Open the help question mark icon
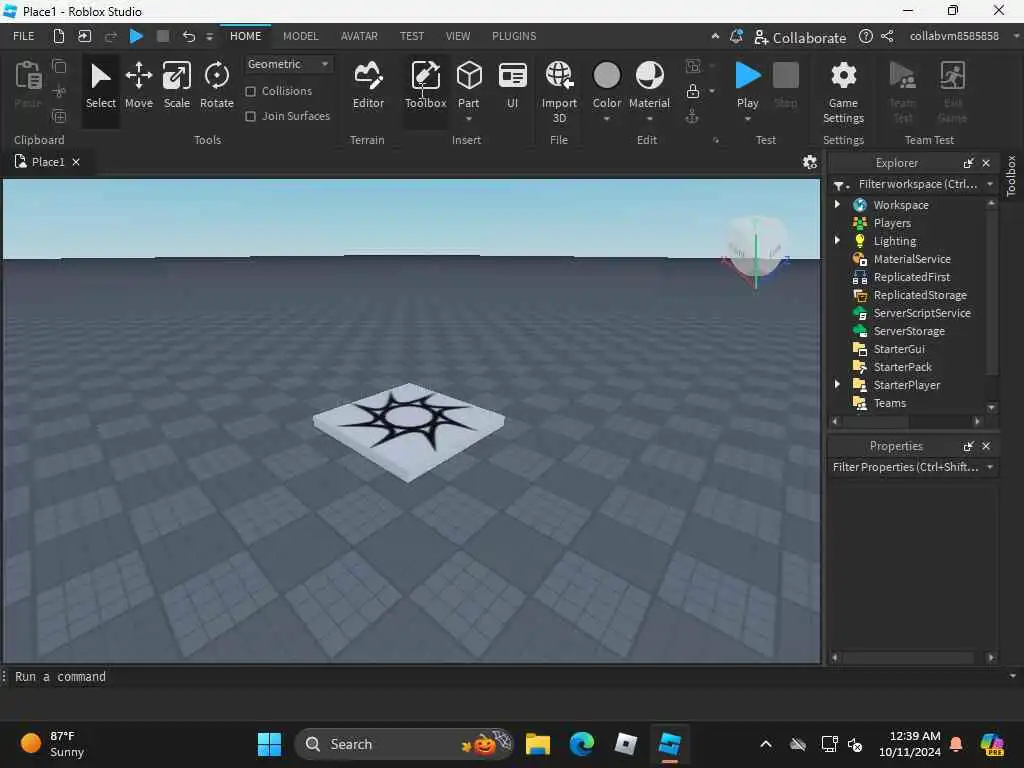Screen dimensions: 1024x768 point(865,37)
